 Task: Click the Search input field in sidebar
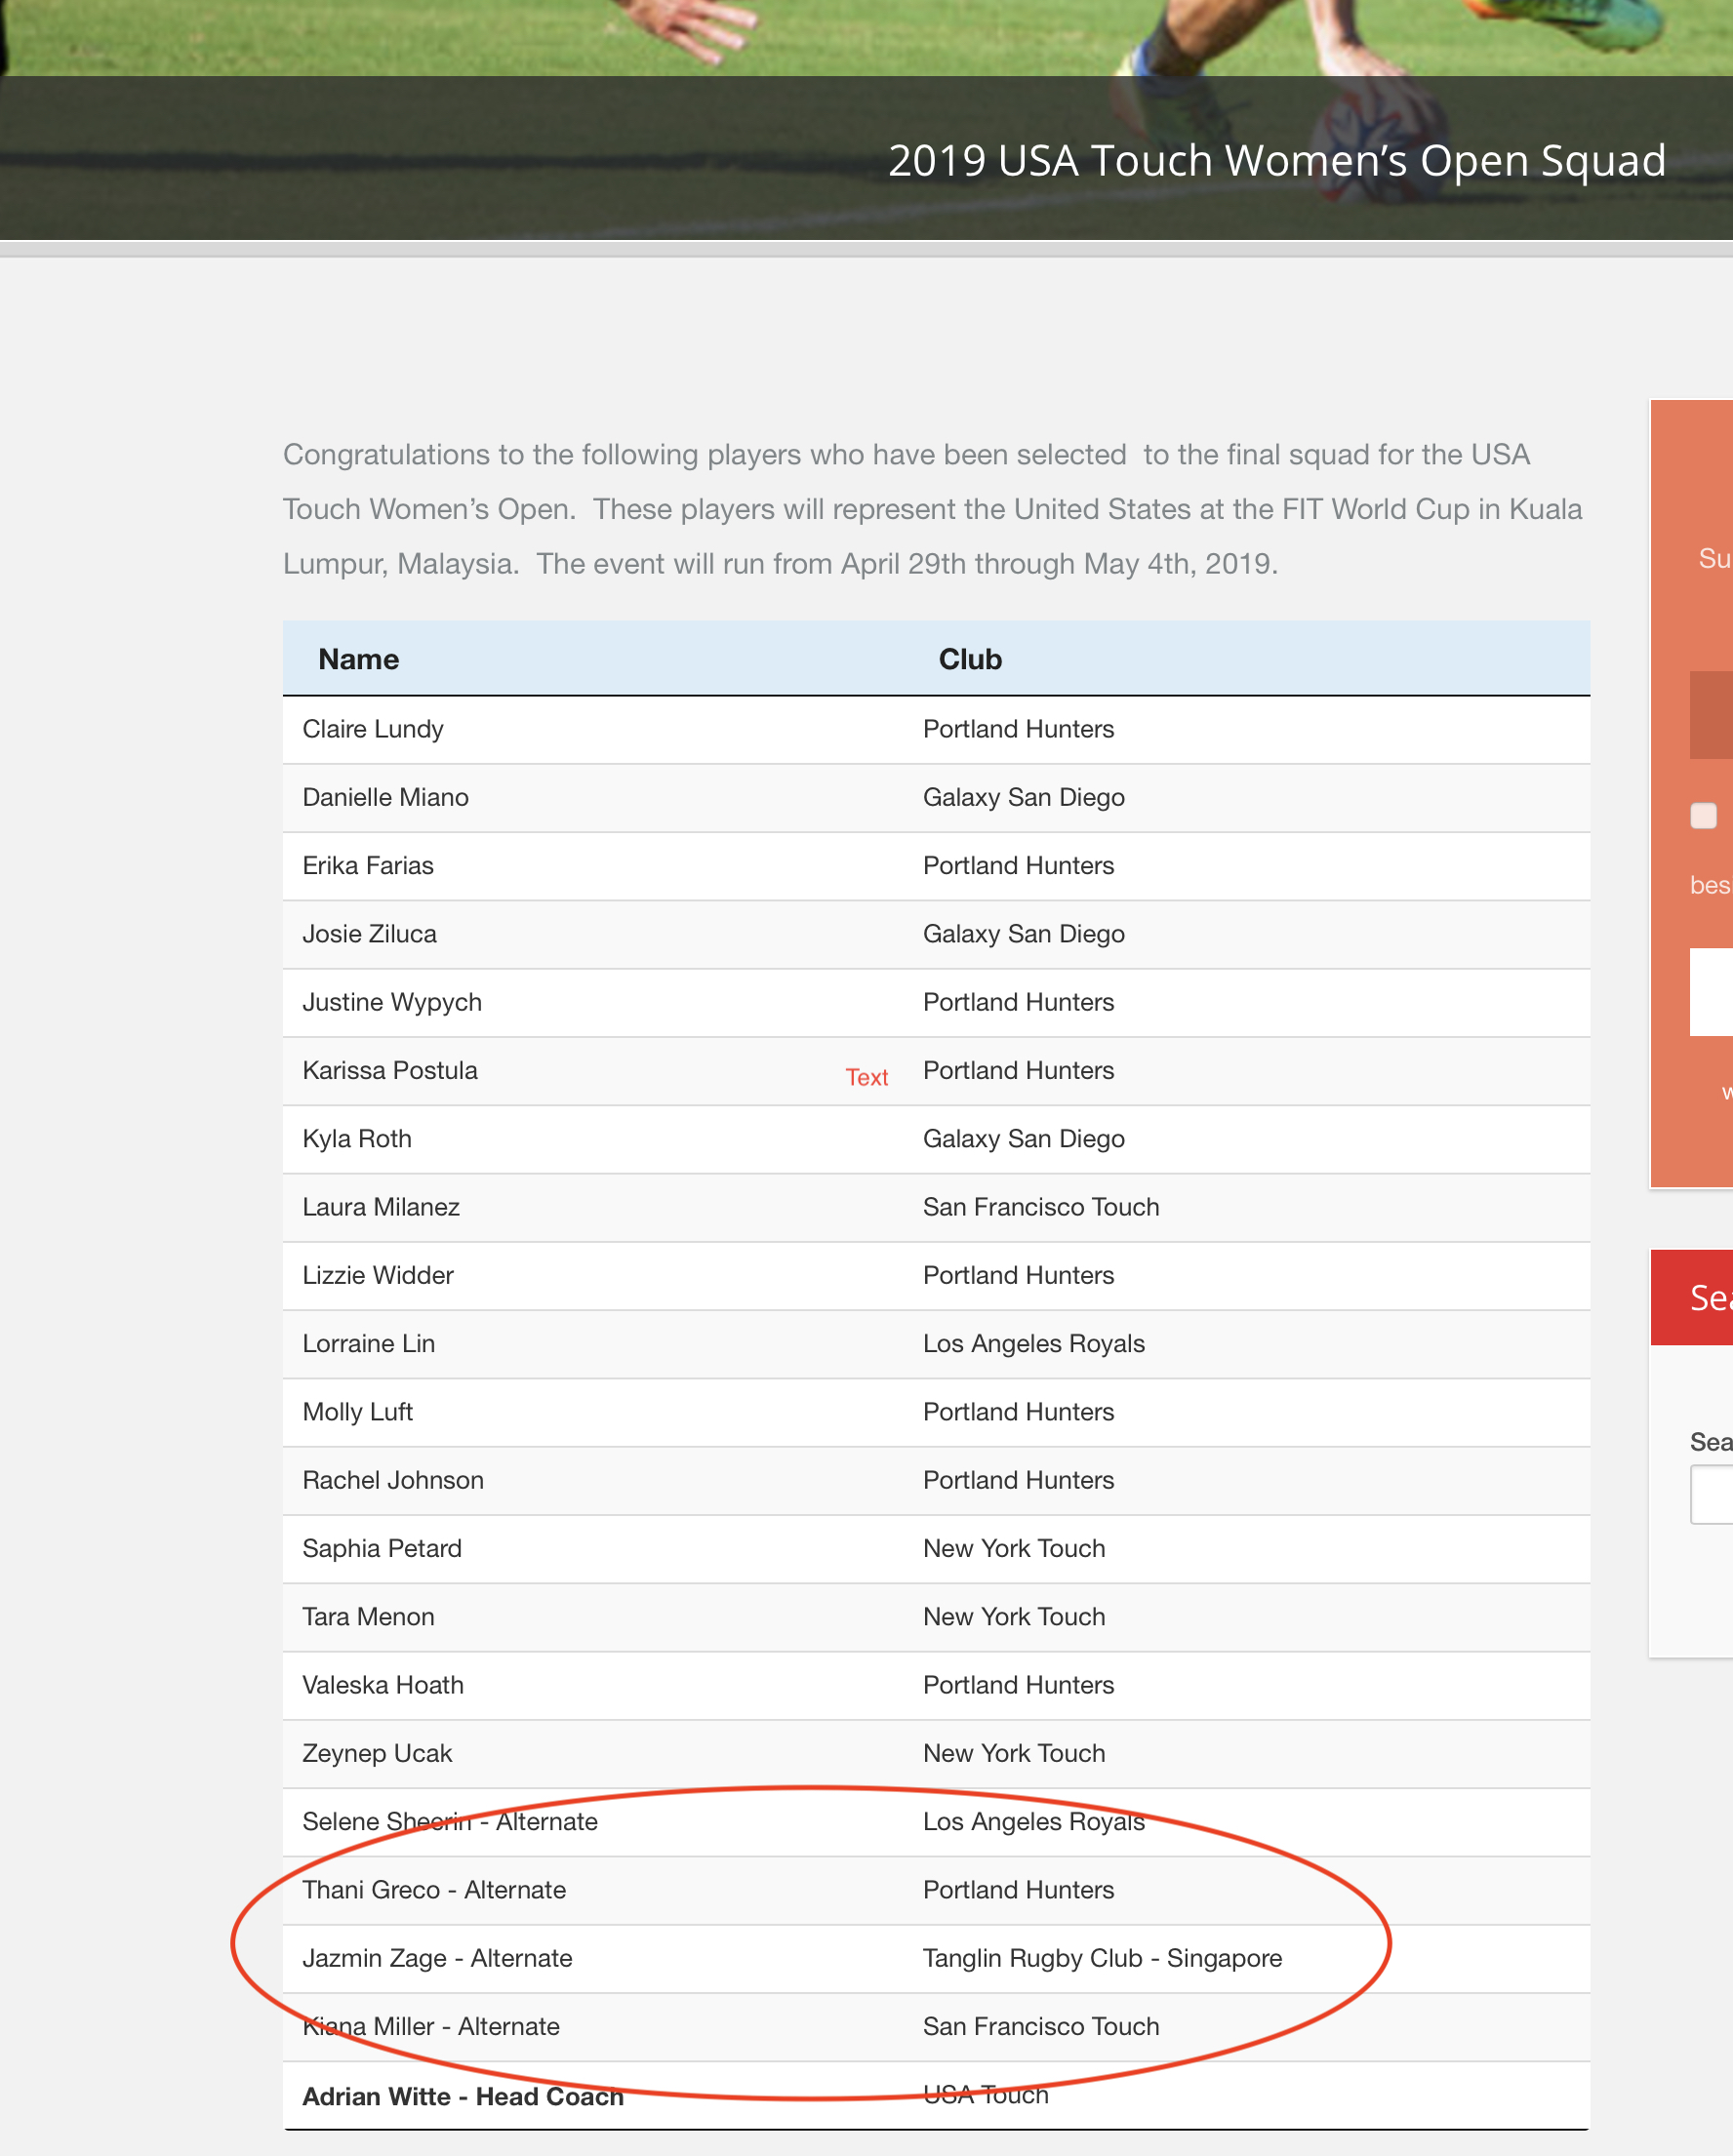pos(1711,1494)
